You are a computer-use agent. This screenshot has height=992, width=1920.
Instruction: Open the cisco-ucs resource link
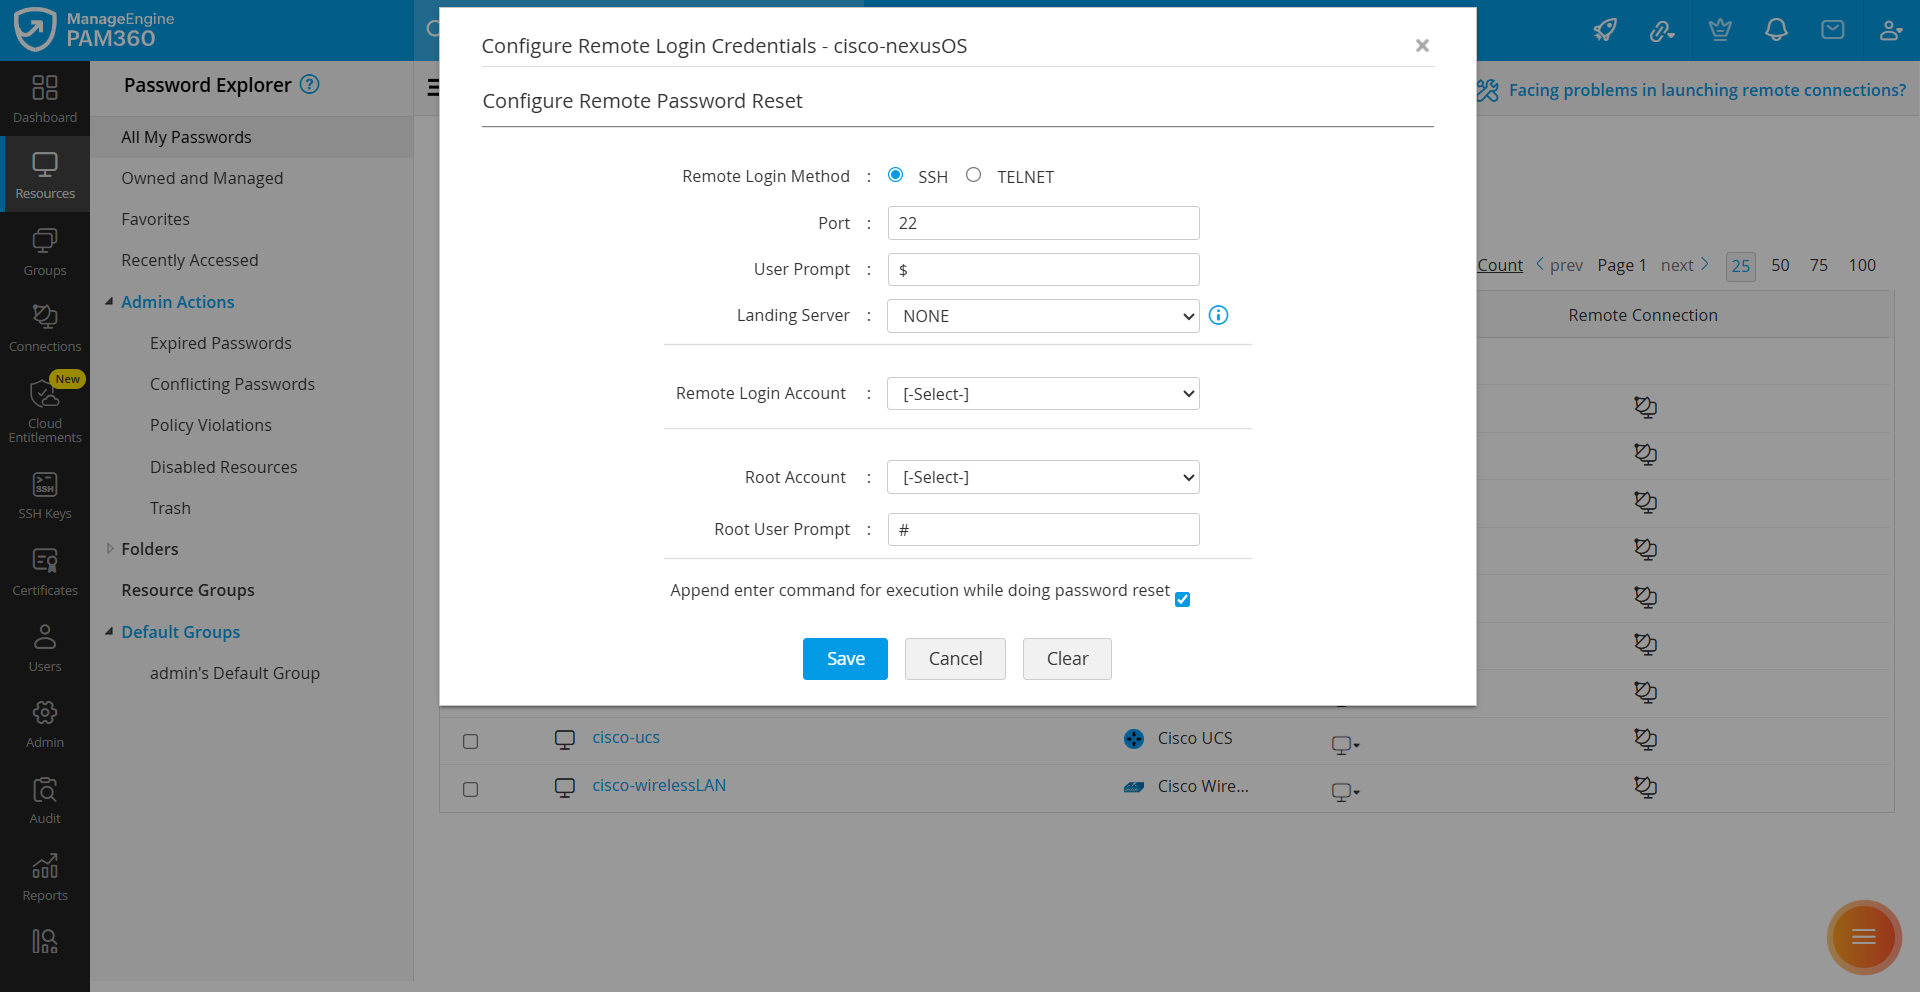(626, 737)
